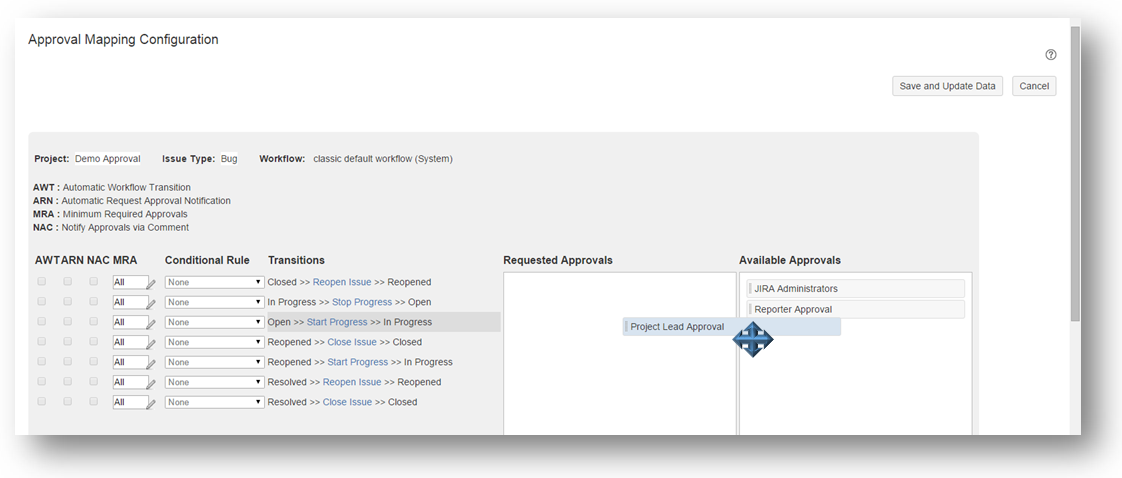
Task: Click the MRA pencil icon in Resolved-Reopen Issue row
Action: [152, 384]
